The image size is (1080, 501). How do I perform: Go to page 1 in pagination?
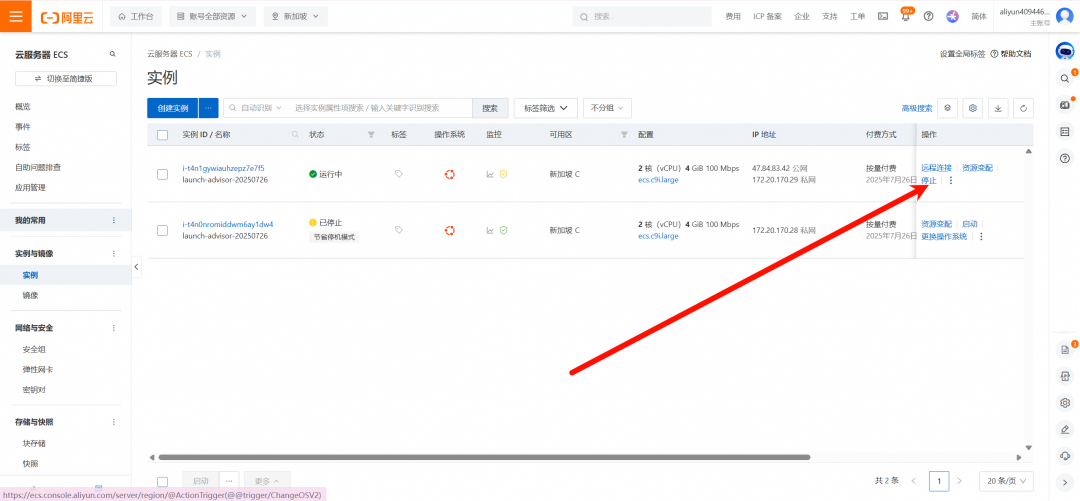(939, 480)
